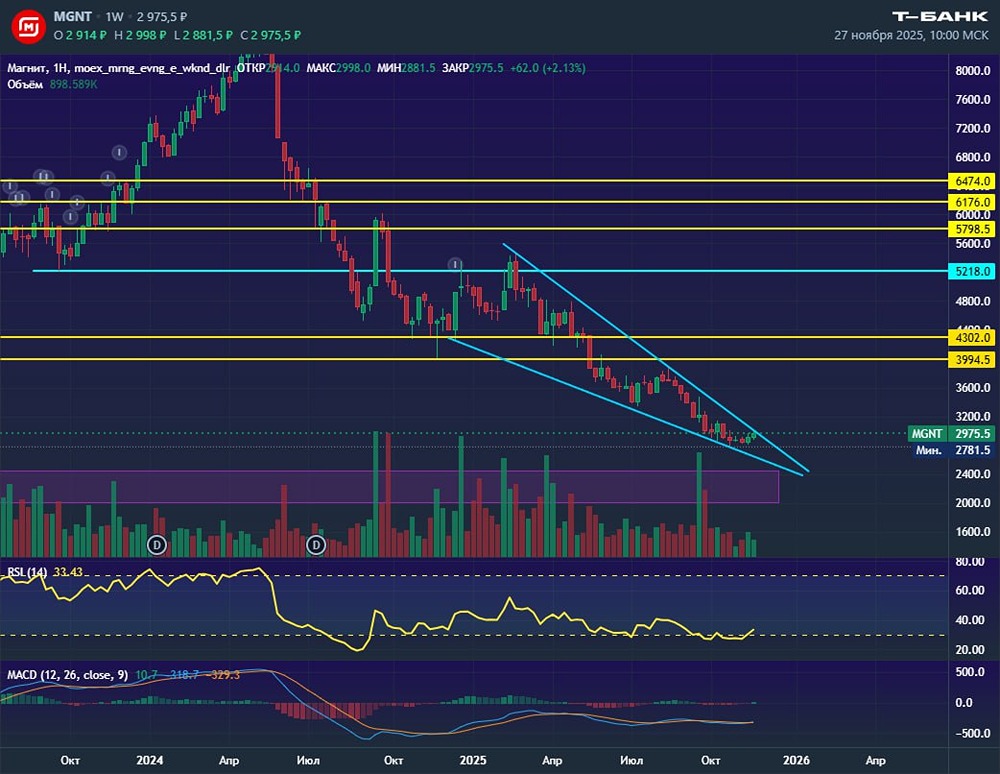The height and width of the screenshot is (774, 1000).
Task: Click the -500.0 label on MACD axis
Action: tap(973, 733)
